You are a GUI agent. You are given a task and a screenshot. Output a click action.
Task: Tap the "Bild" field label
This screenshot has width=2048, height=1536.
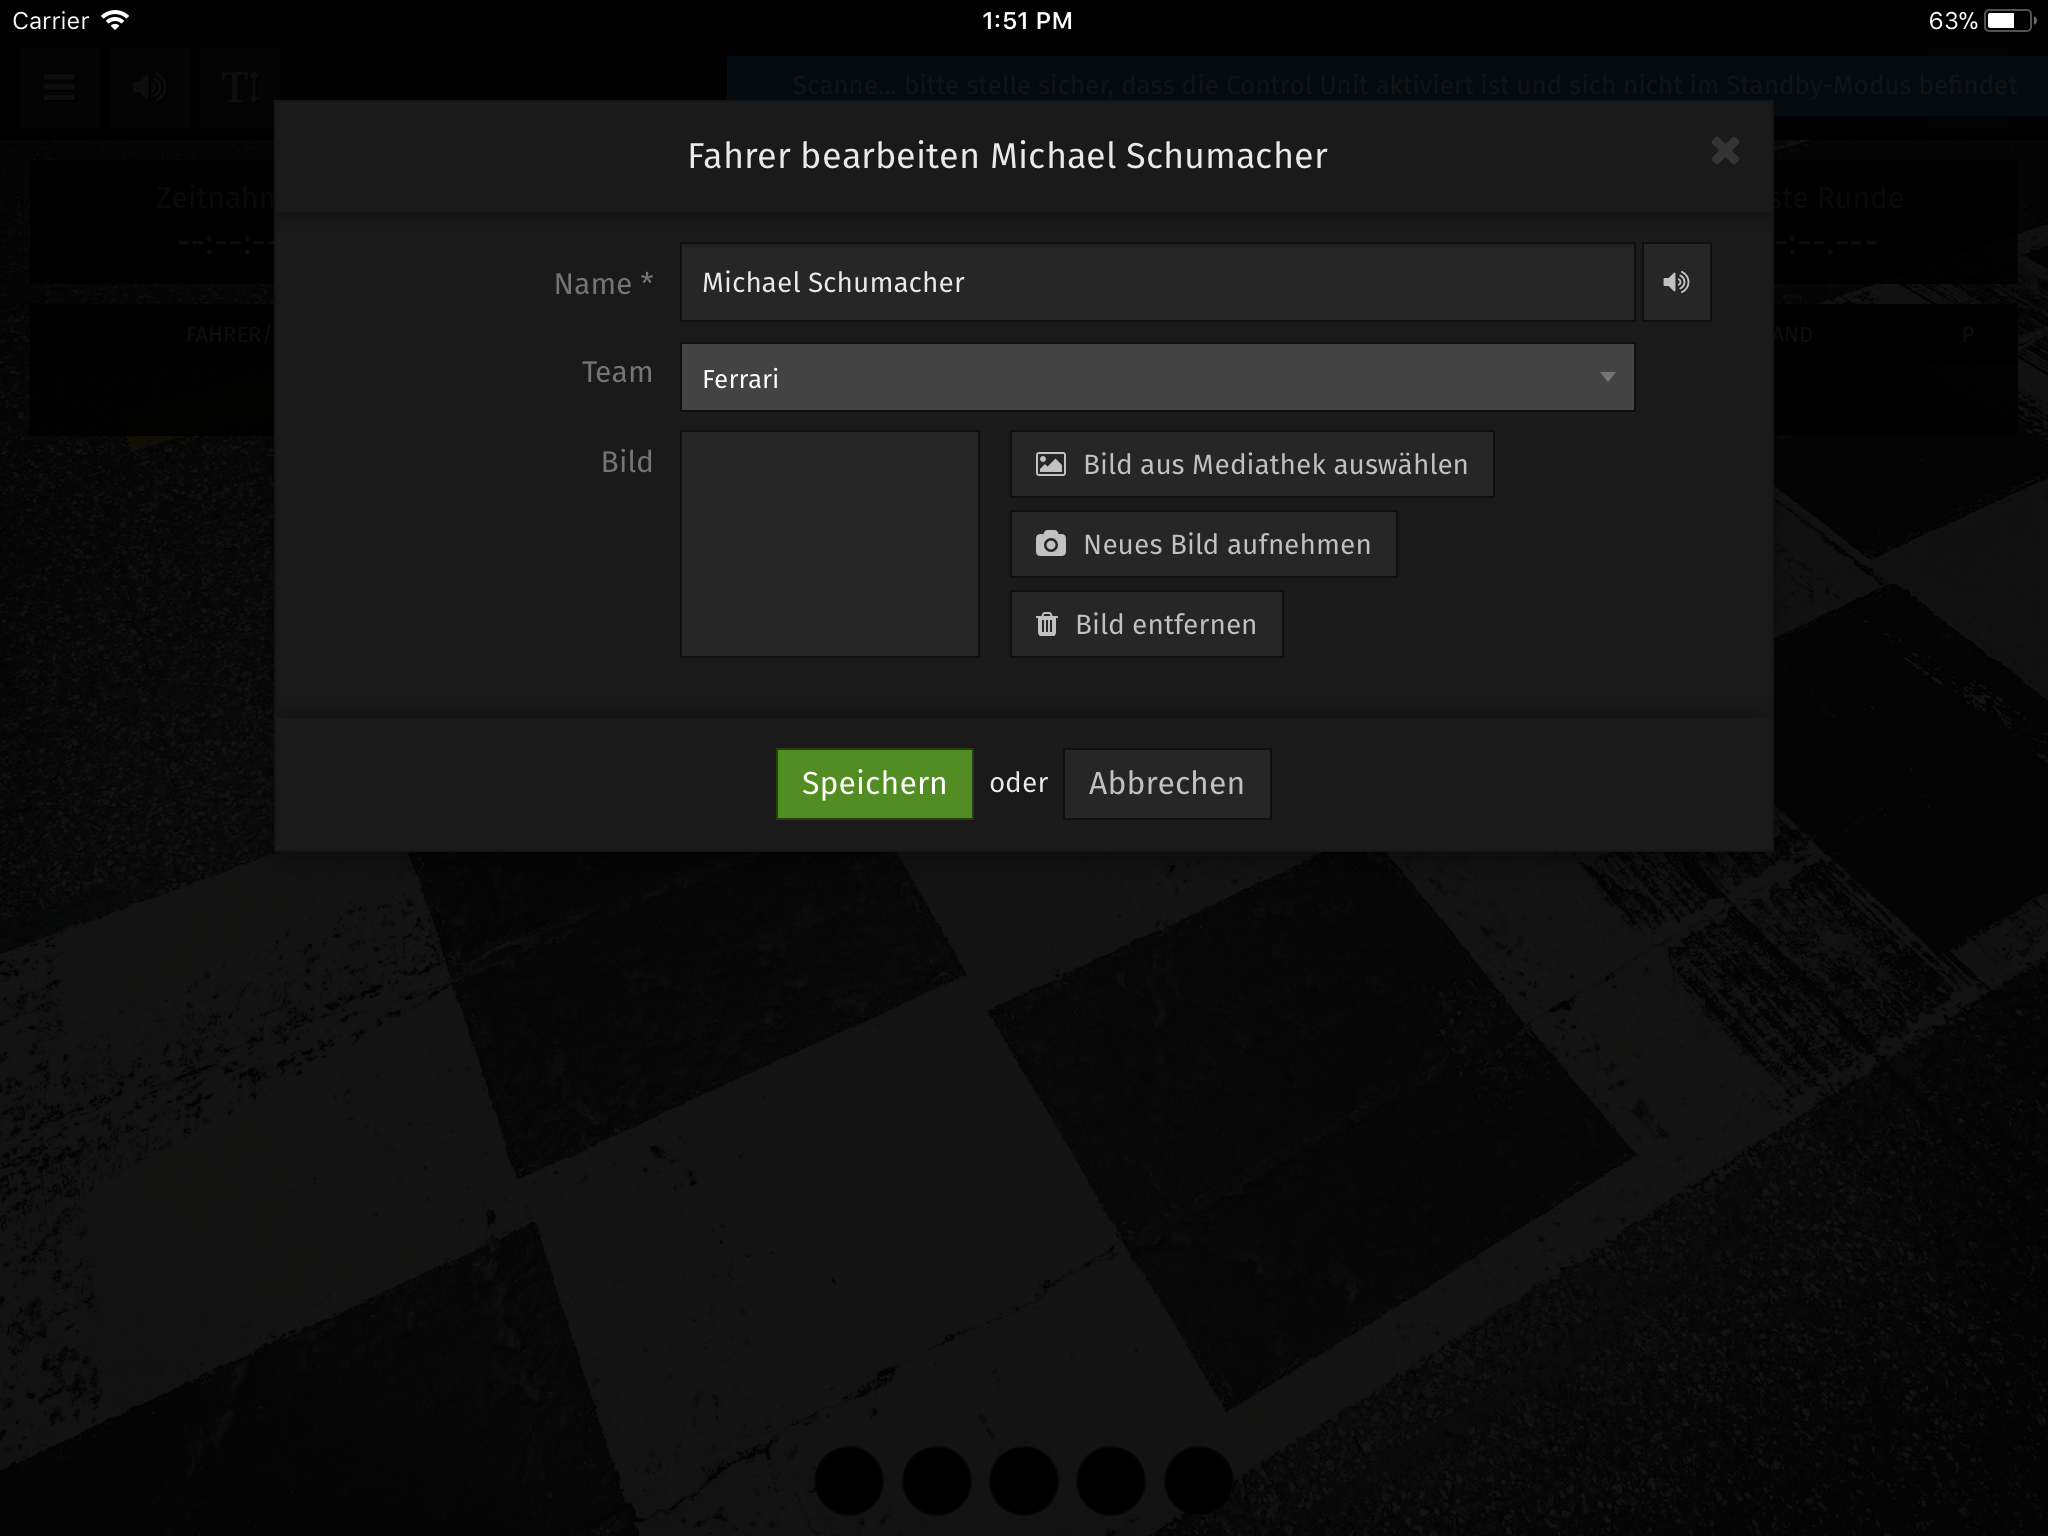coord(626,462)
